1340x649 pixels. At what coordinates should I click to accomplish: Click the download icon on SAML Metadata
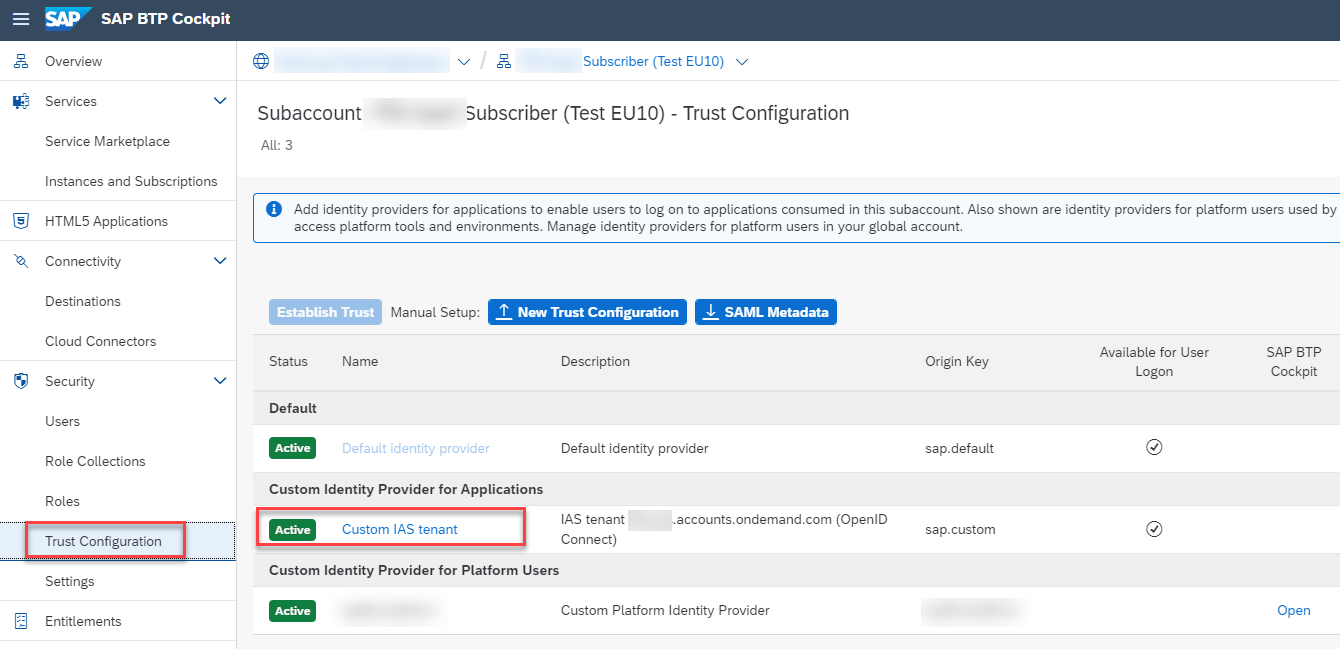[x=711, y=312]
